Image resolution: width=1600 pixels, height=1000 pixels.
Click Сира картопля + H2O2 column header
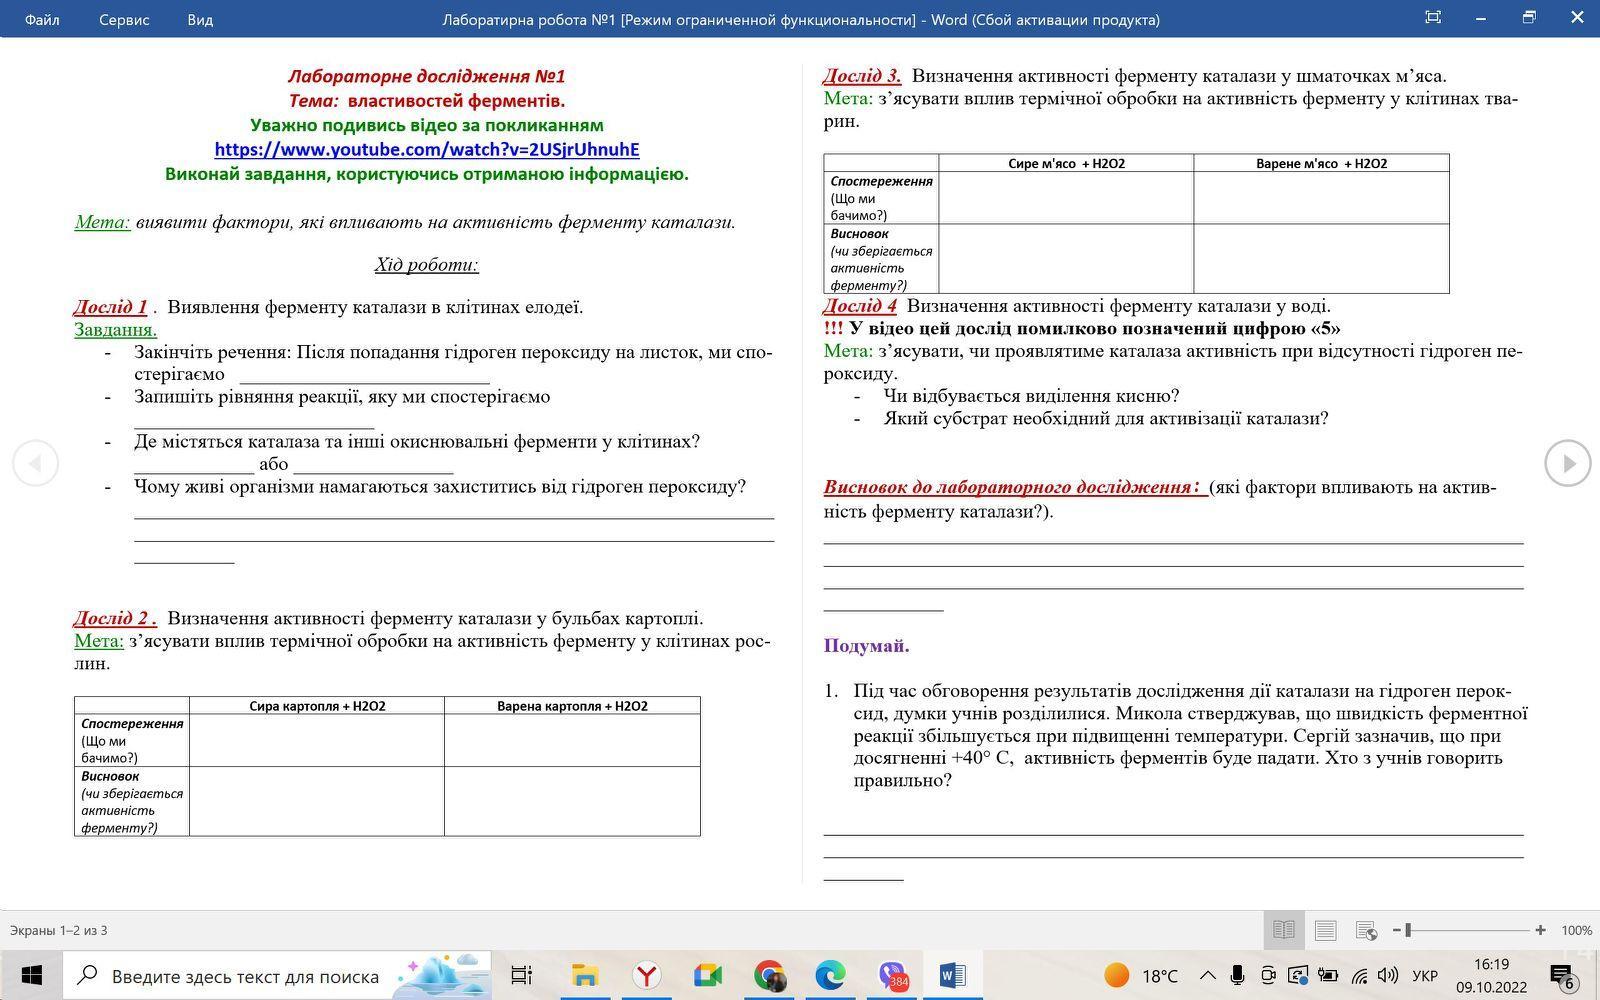pos(317,706)
